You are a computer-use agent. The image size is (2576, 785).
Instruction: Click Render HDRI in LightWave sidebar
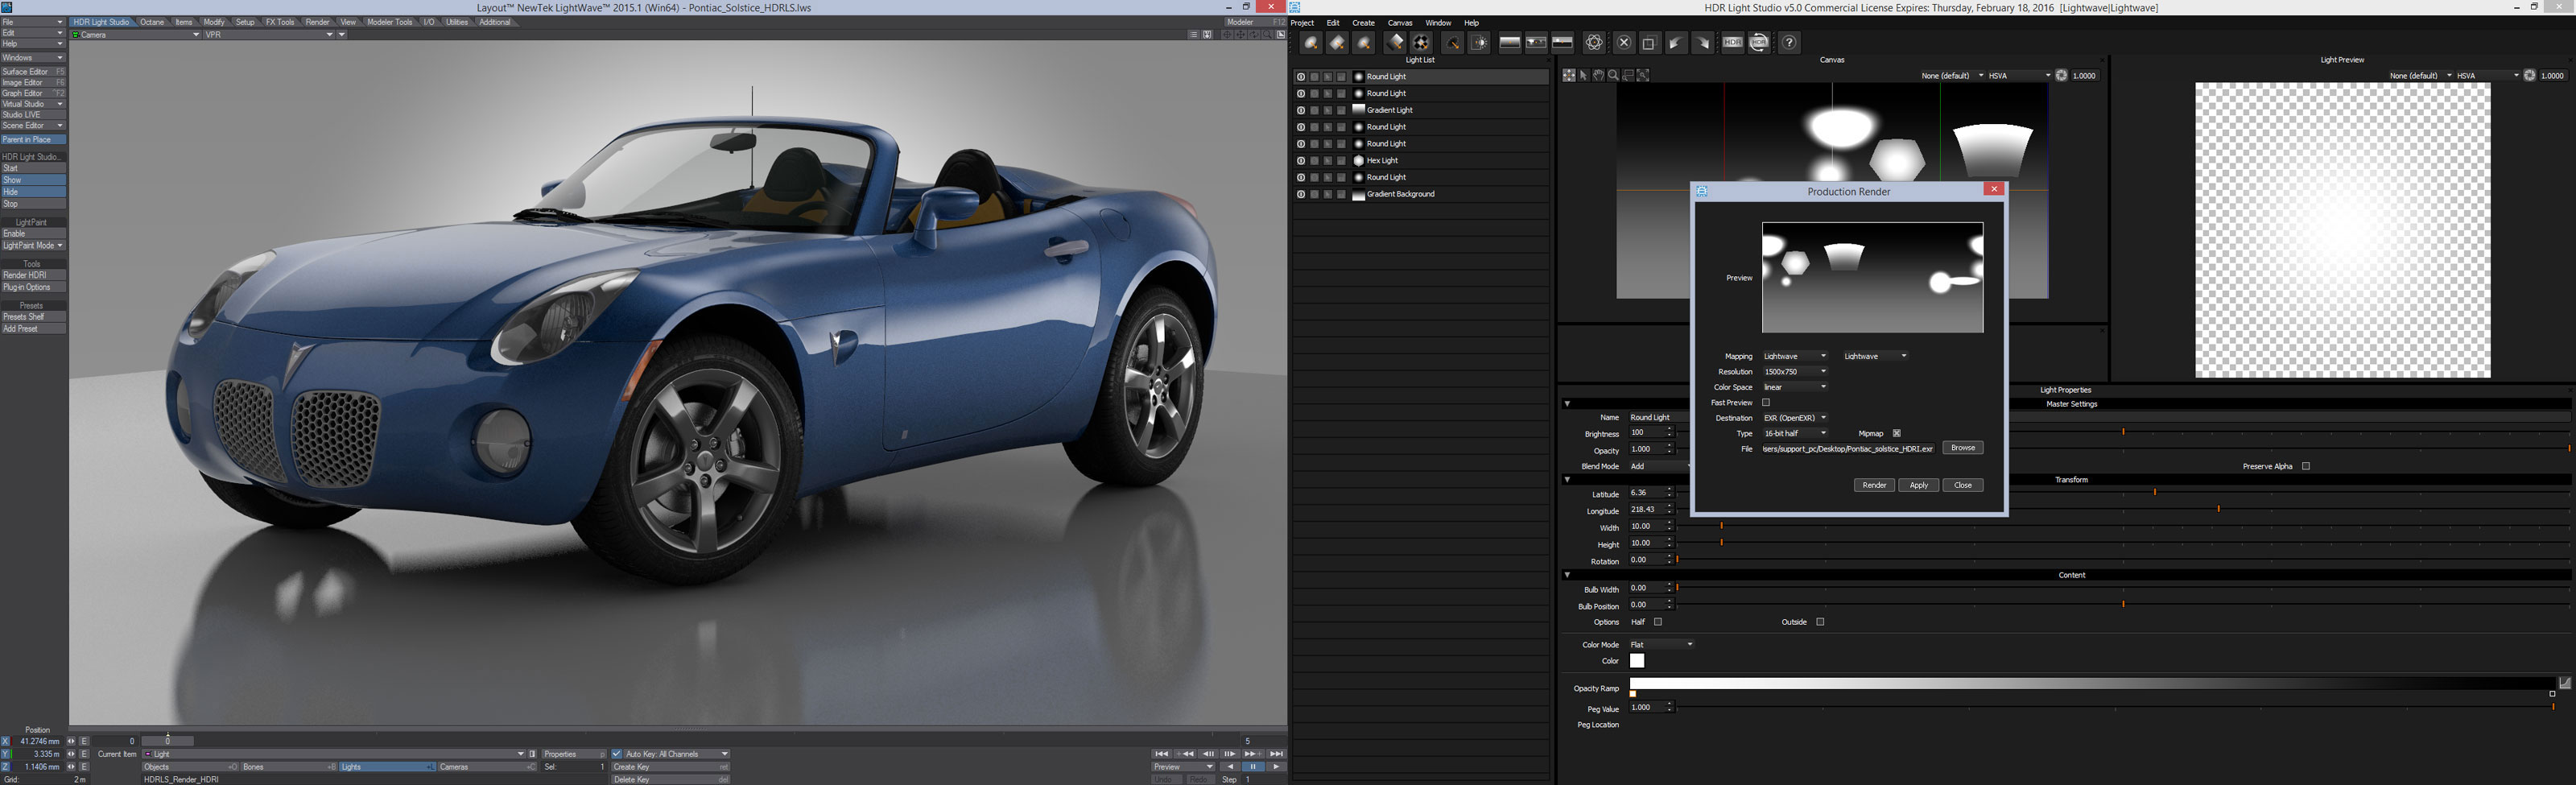point(33,275)
